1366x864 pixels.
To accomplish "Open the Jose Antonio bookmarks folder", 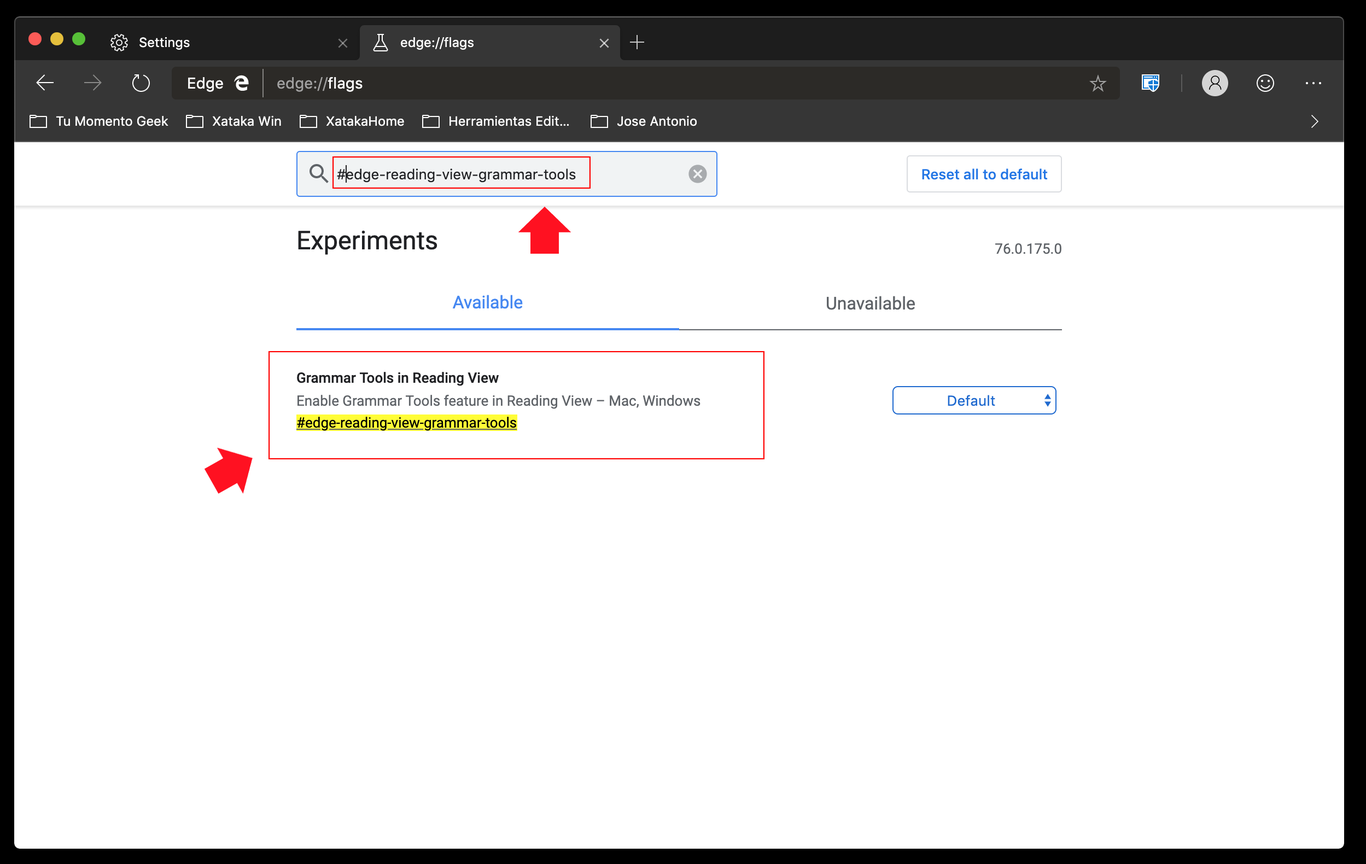I will coord(644,121).
